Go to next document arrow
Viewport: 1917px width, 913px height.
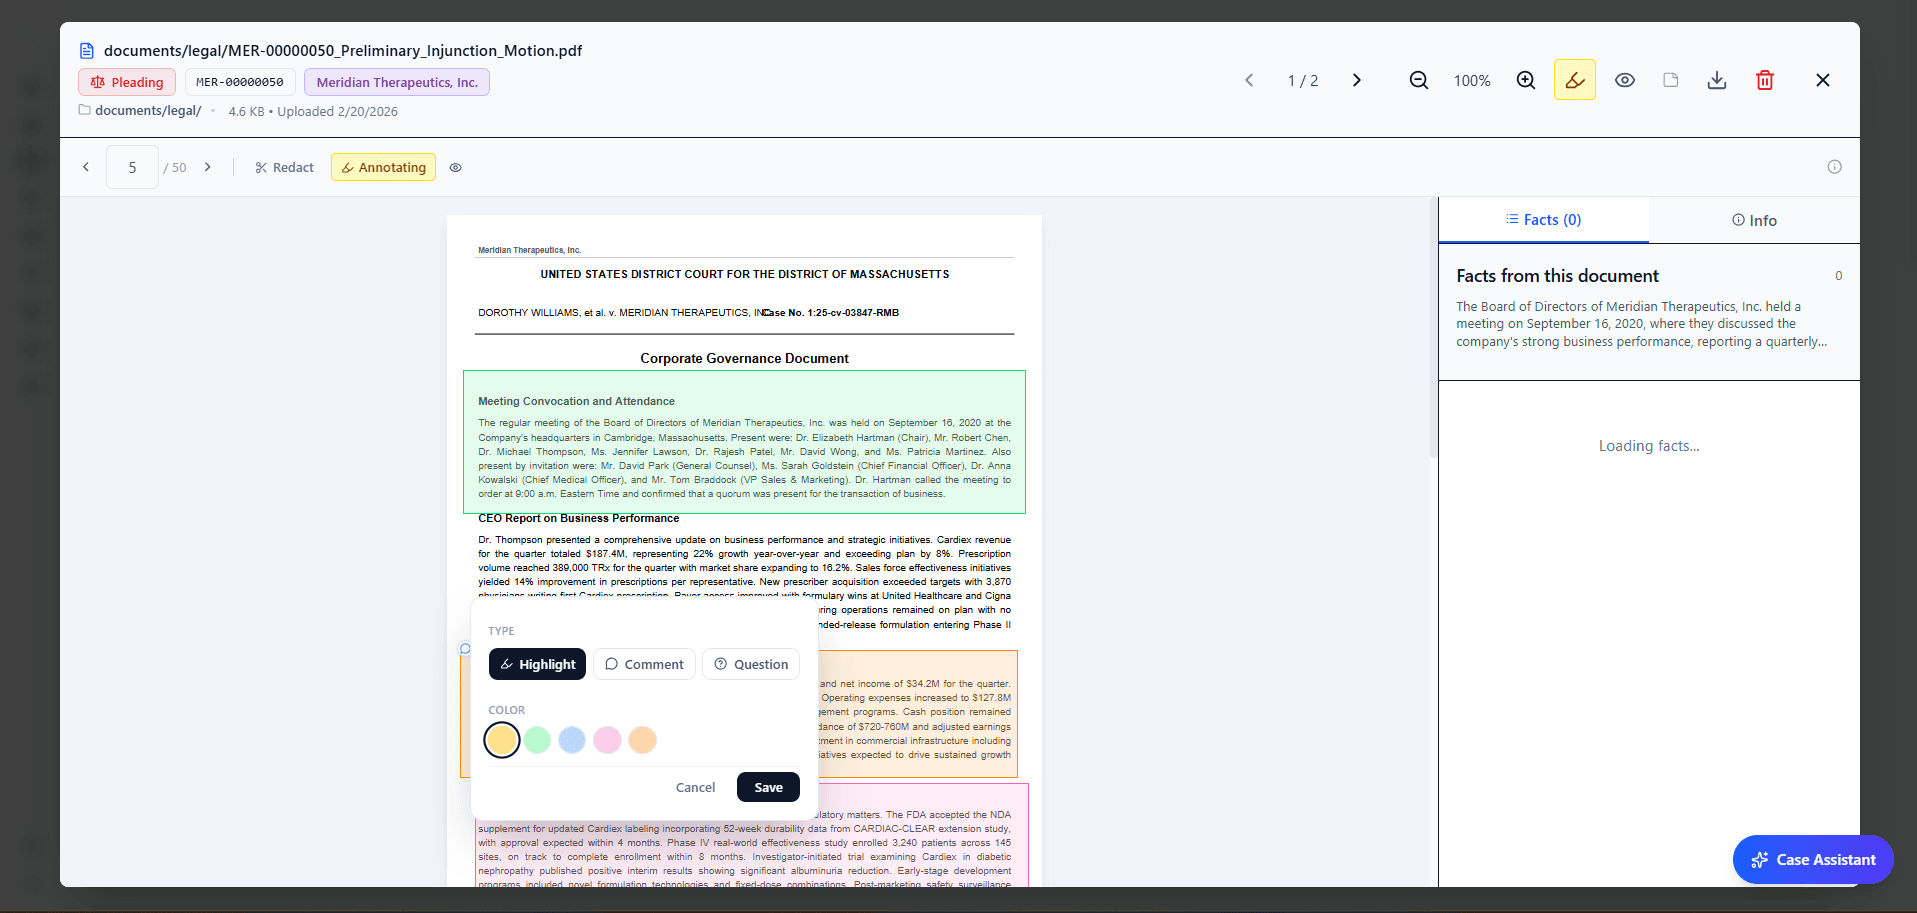click(x=1357, y=80)
